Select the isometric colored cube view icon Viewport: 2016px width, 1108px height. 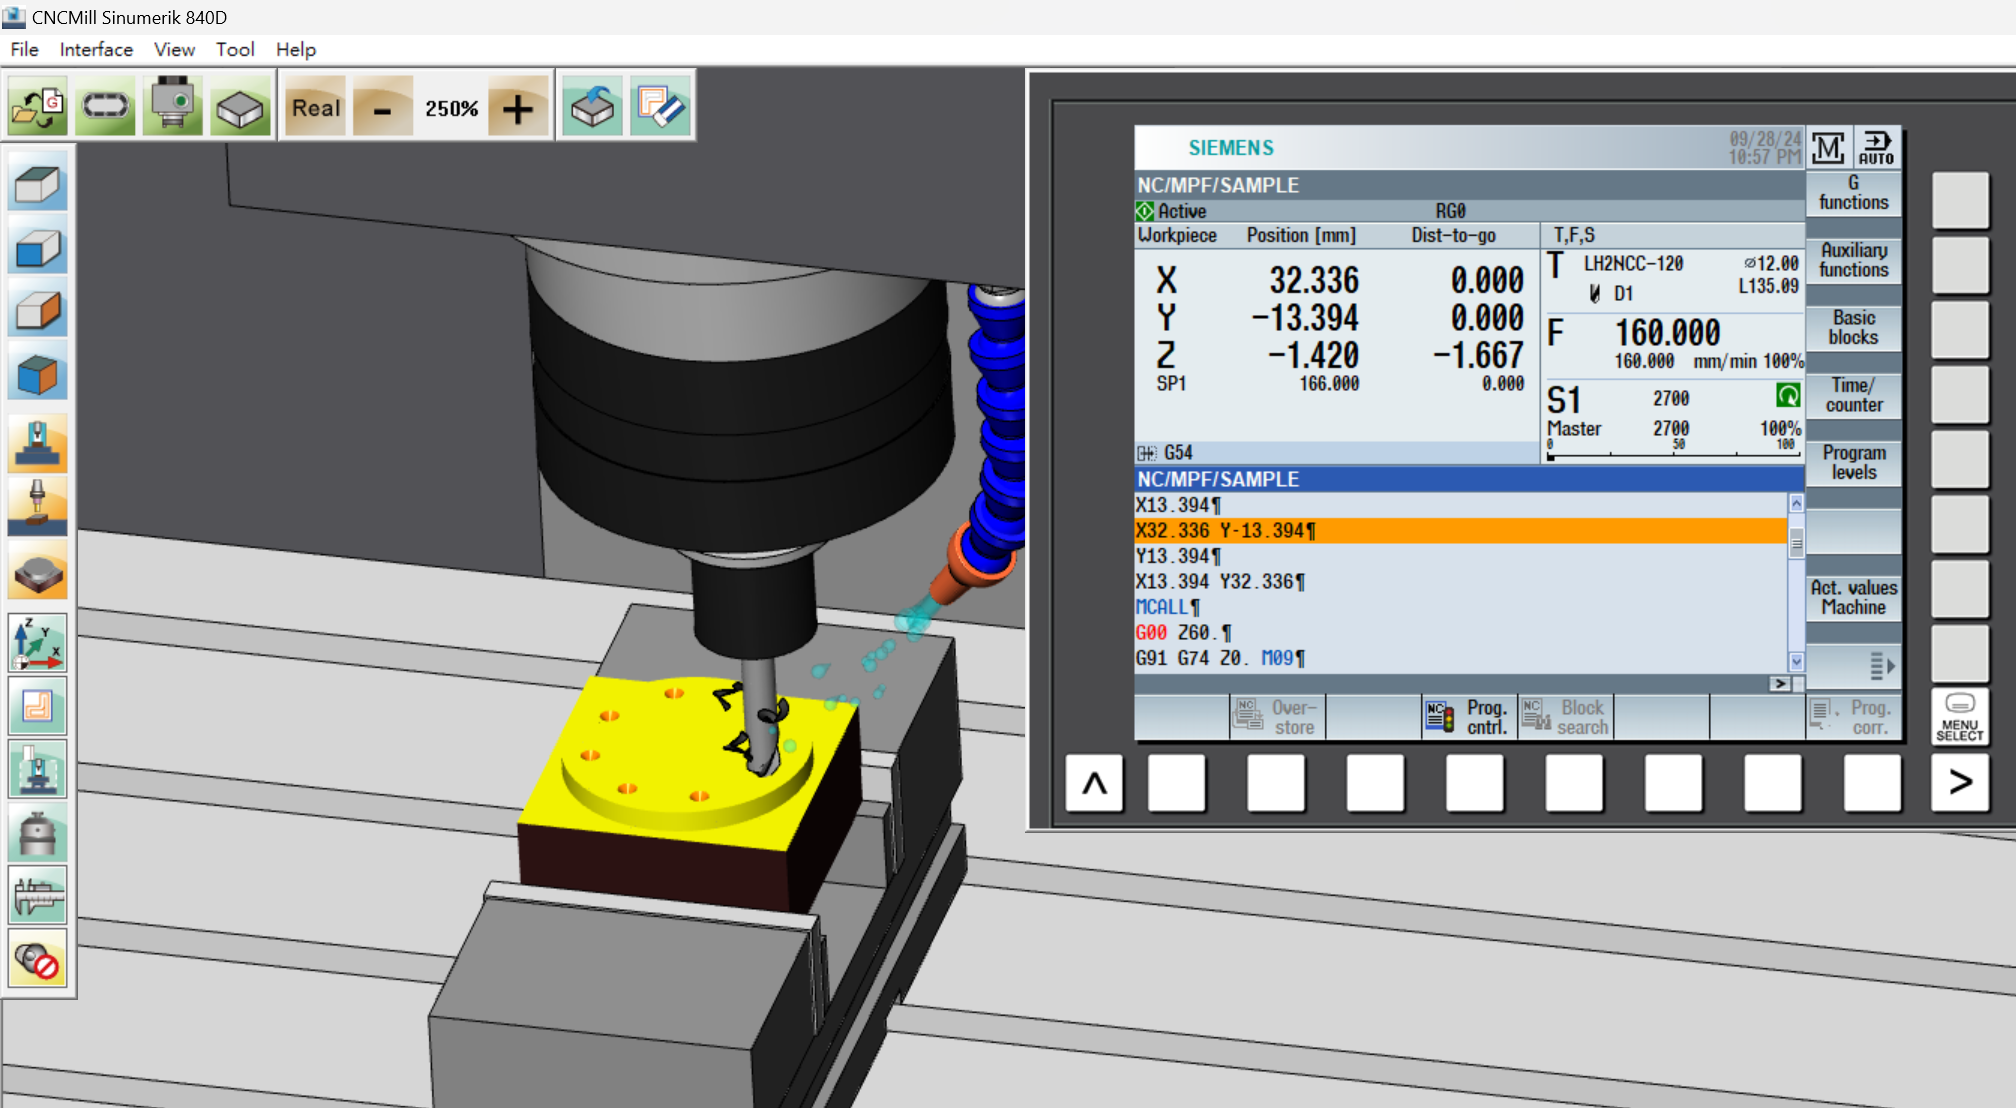(38, 372)
